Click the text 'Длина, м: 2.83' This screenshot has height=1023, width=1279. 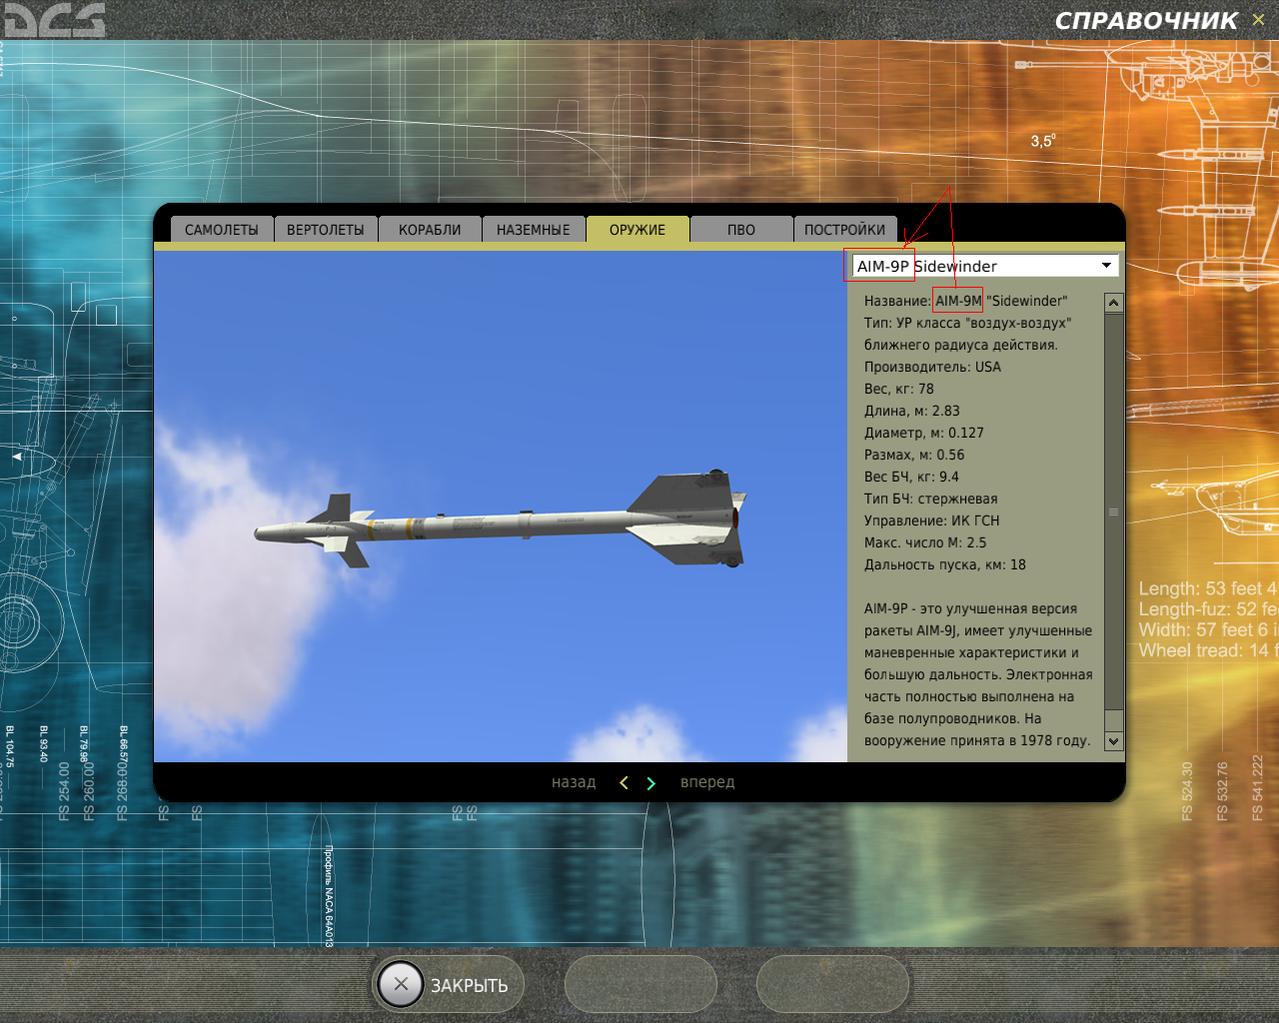pyautogui.click(x=912, y=411)
